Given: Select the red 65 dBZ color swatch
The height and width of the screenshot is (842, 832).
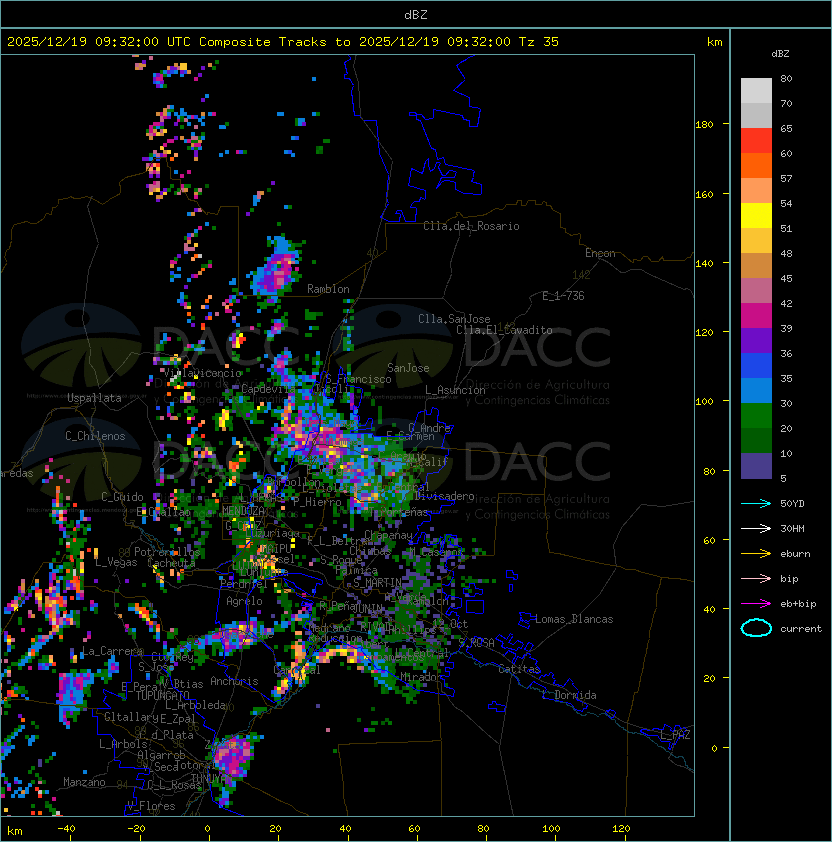Looking at the screenshot, I should [x=756, y=141].
